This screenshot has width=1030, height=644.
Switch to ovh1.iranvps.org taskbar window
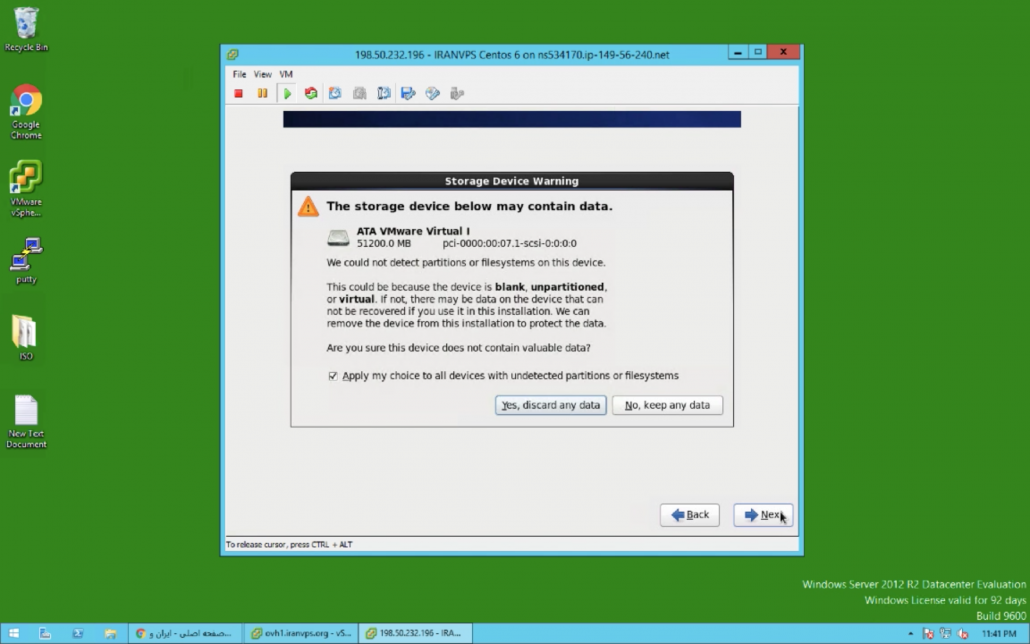click(x=299, y=633)
